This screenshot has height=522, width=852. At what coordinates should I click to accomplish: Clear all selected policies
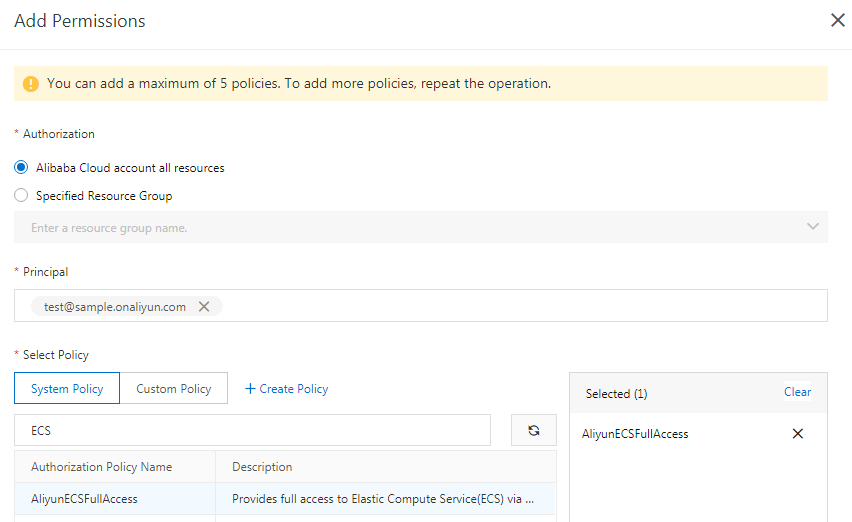(x=797, y=392)
